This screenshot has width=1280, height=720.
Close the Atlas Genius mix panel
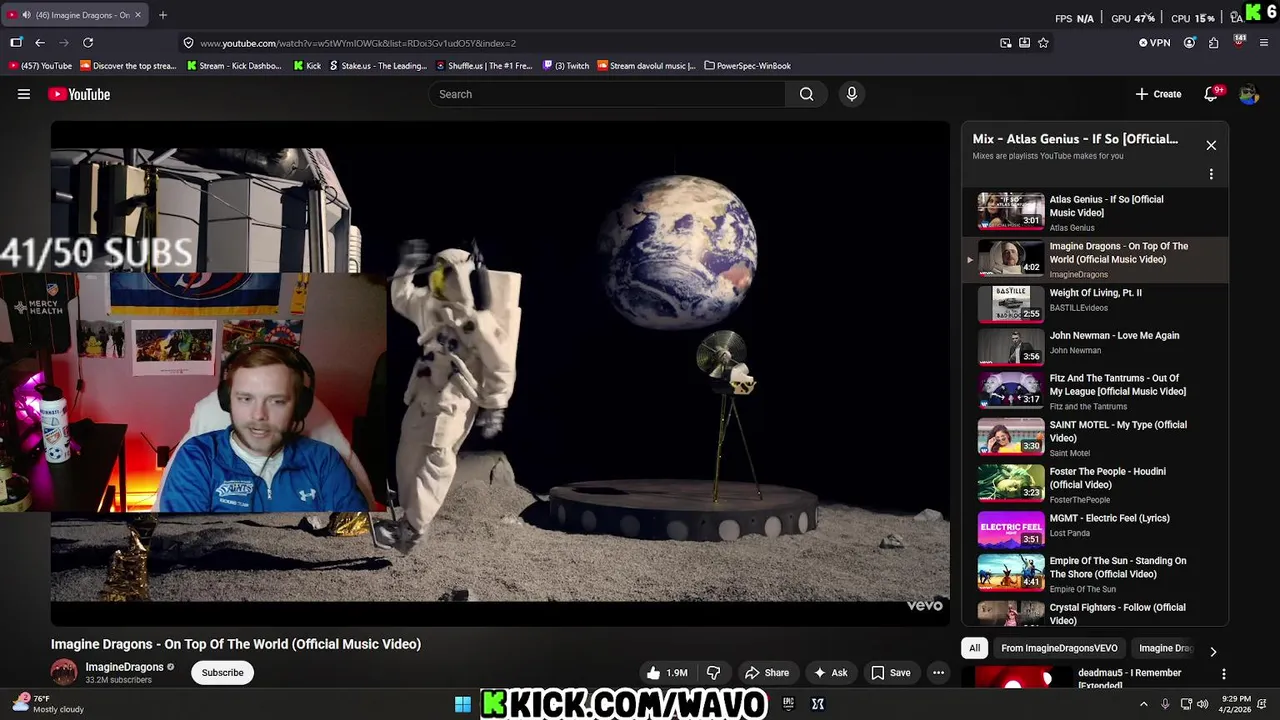[1211, 145]
